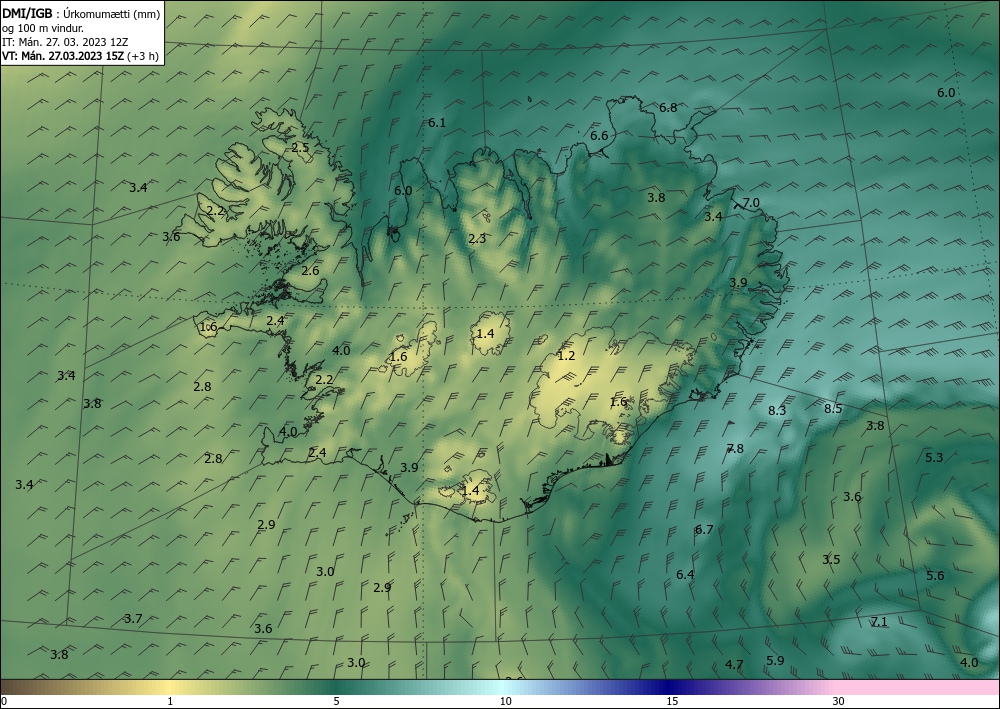Click the colour scale label 30
Screen dimensions: 1000x709
click(839, 701)
